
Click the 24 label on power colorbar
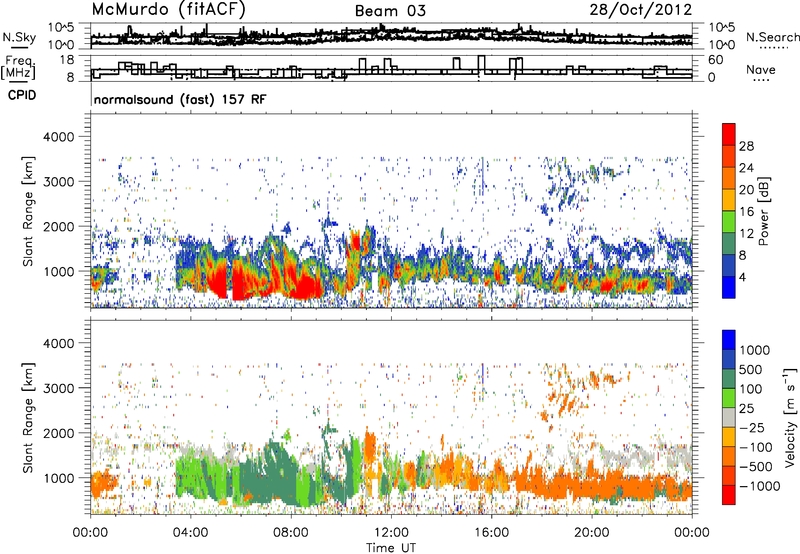click(x=746, y=168)
